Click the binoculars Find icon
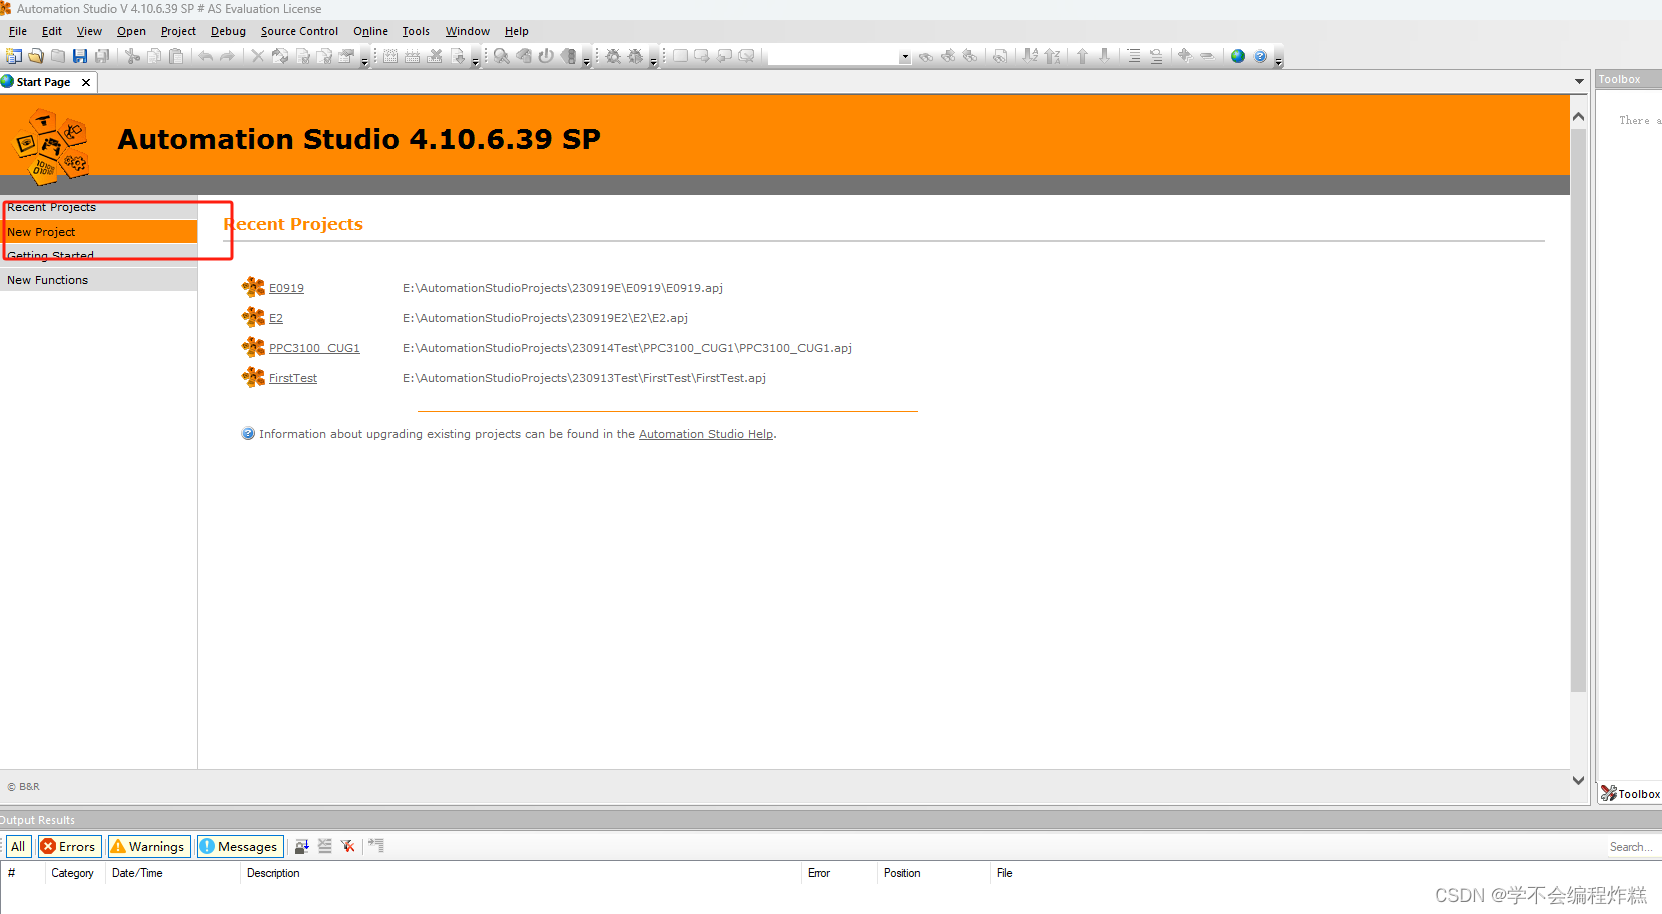The height and width of the screenshot is (914, 1662). tap(926, 56)
